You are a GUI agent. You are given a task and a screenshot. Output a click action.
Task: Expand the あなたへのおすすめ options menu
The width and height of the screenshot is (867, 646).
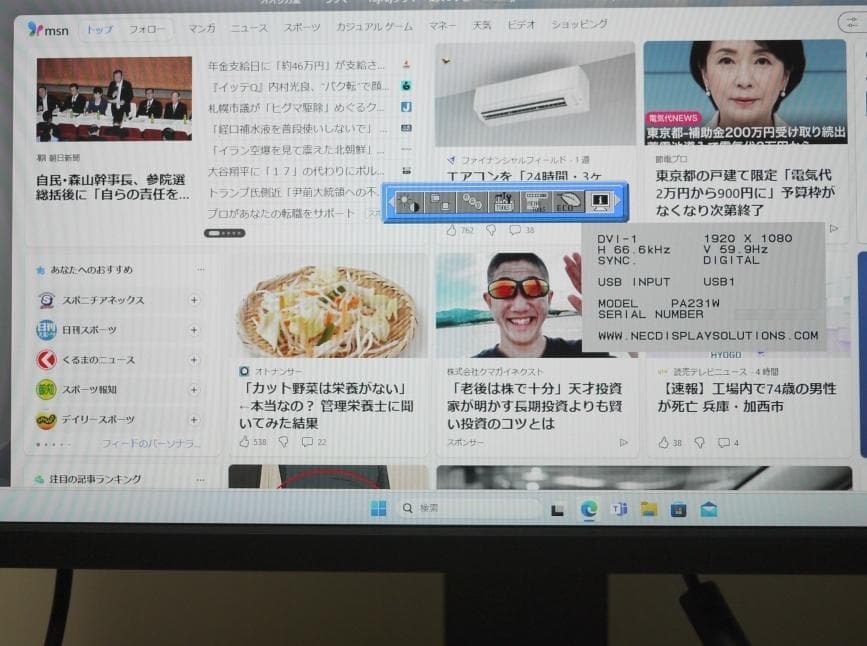pyautogui.click(x=200, y=269)
